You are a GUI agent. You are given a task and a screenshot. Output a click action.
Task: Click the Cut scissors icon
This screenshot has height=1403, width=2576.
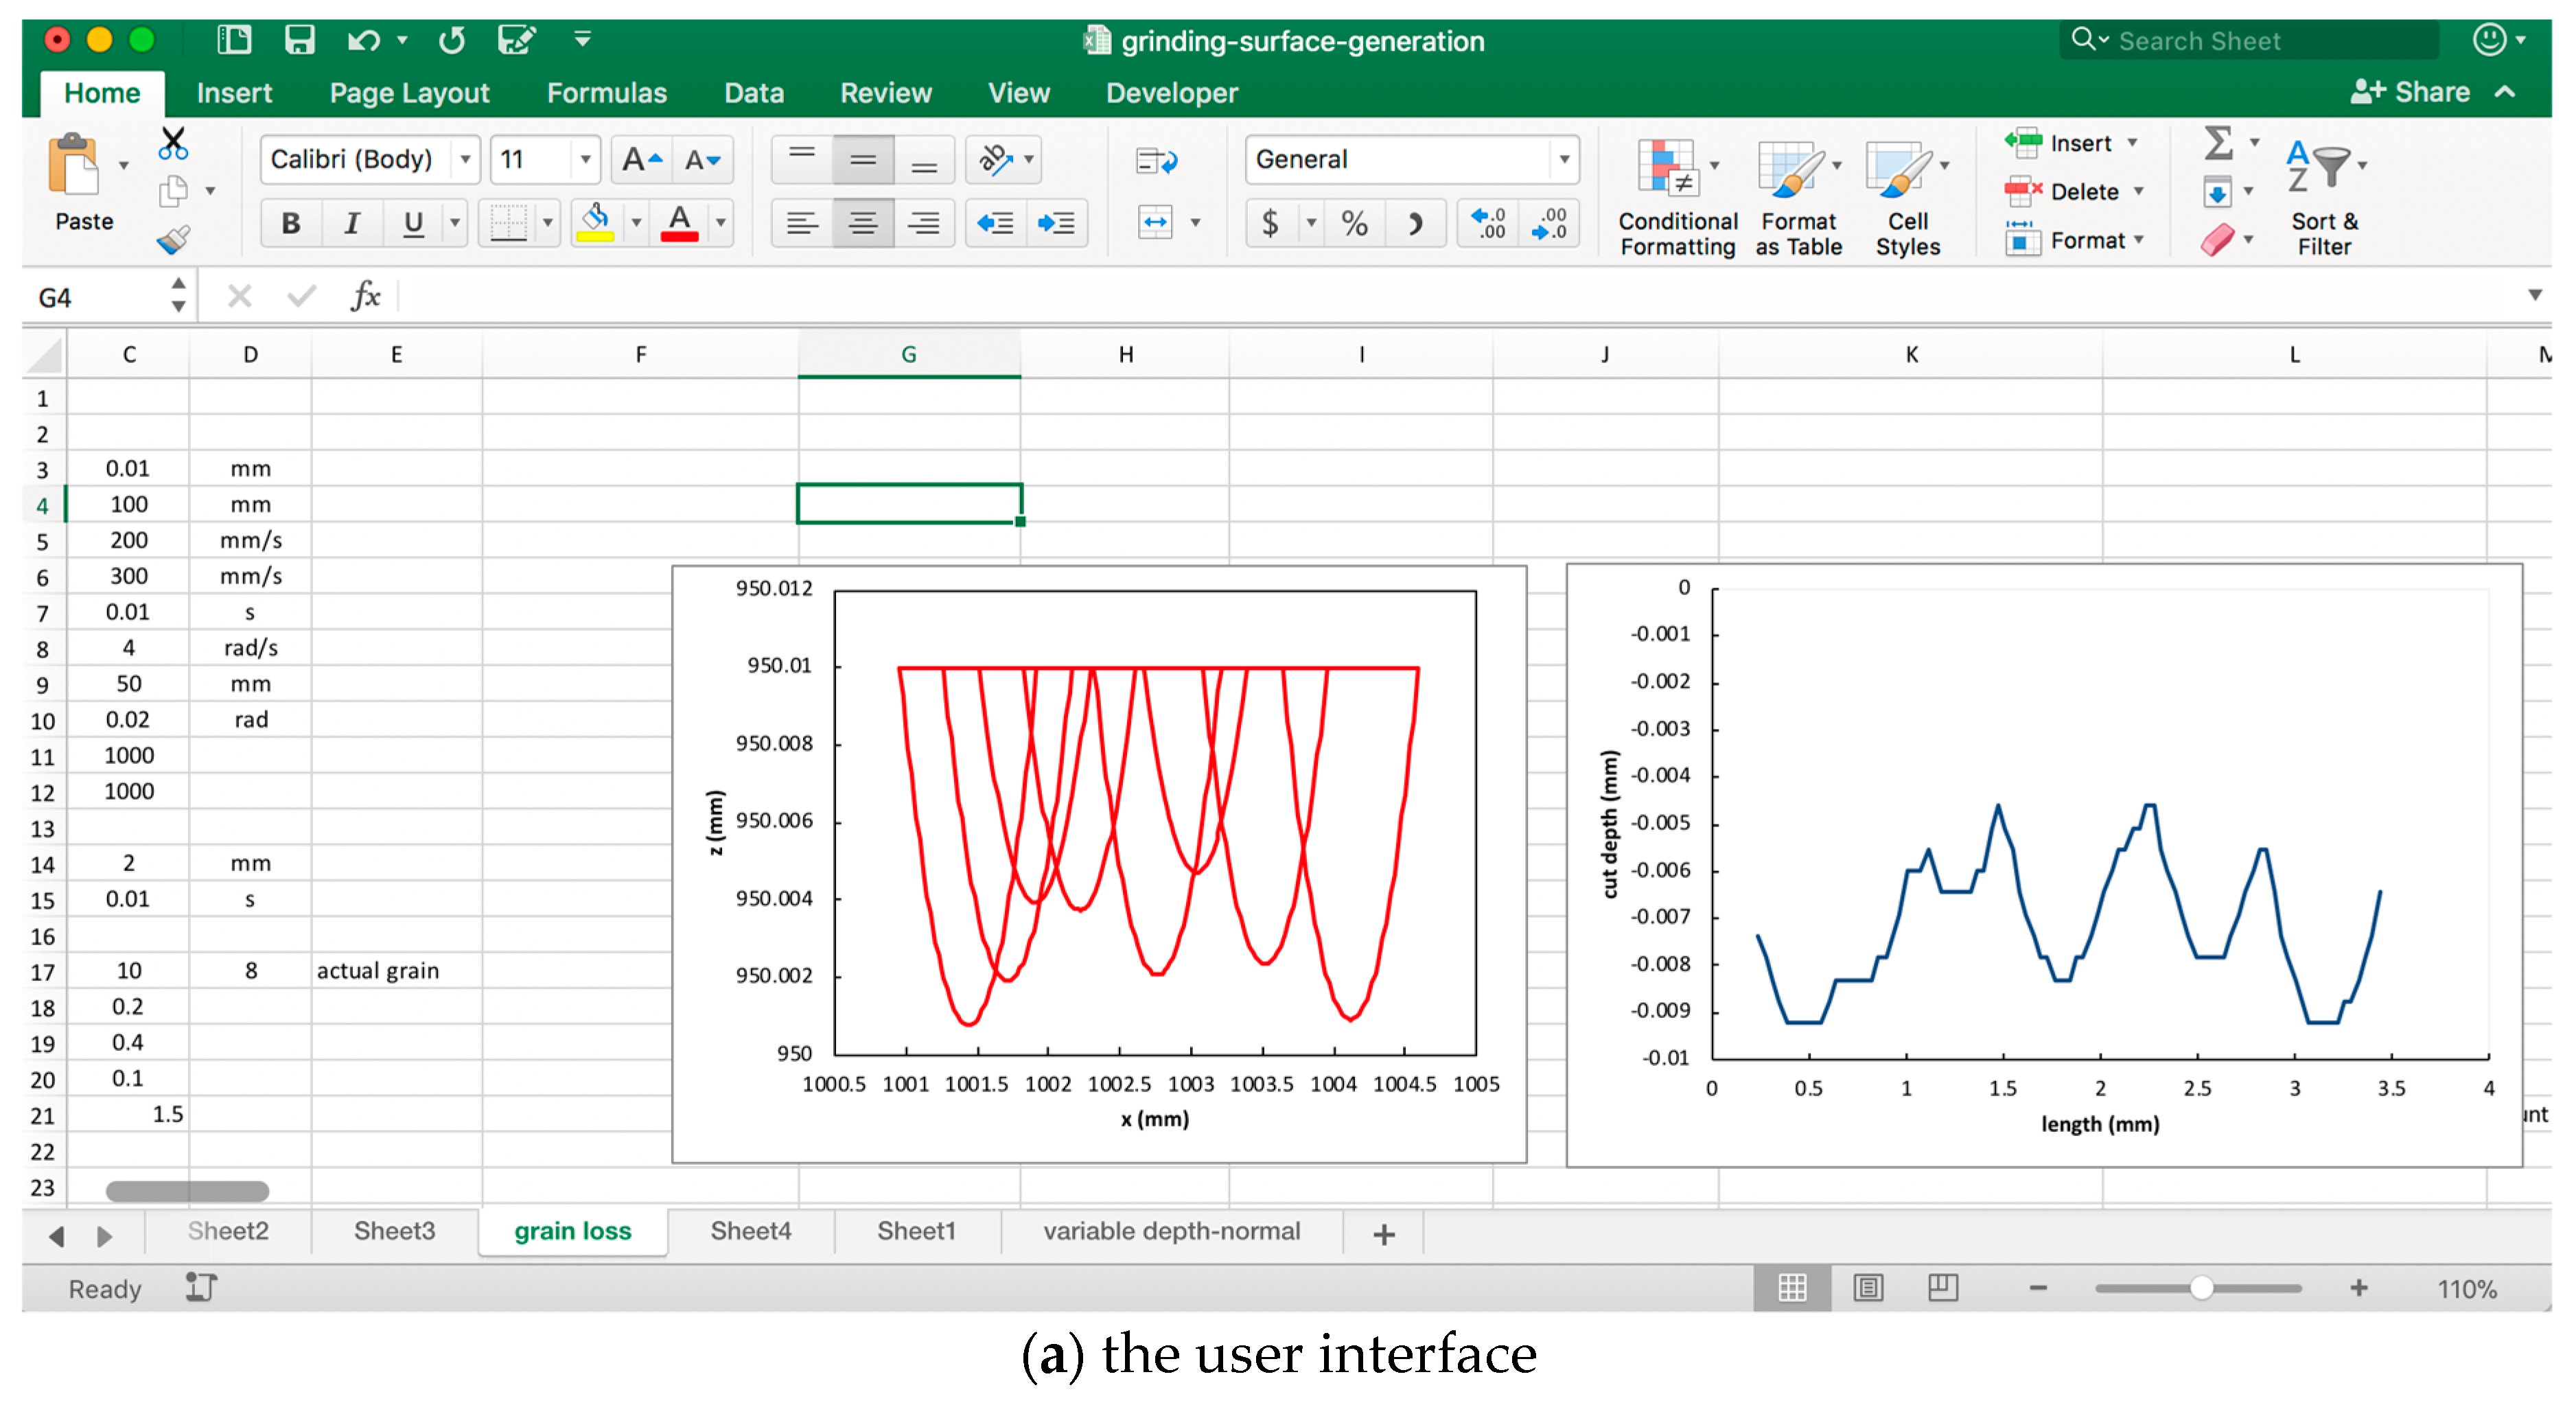click(173, 144)
